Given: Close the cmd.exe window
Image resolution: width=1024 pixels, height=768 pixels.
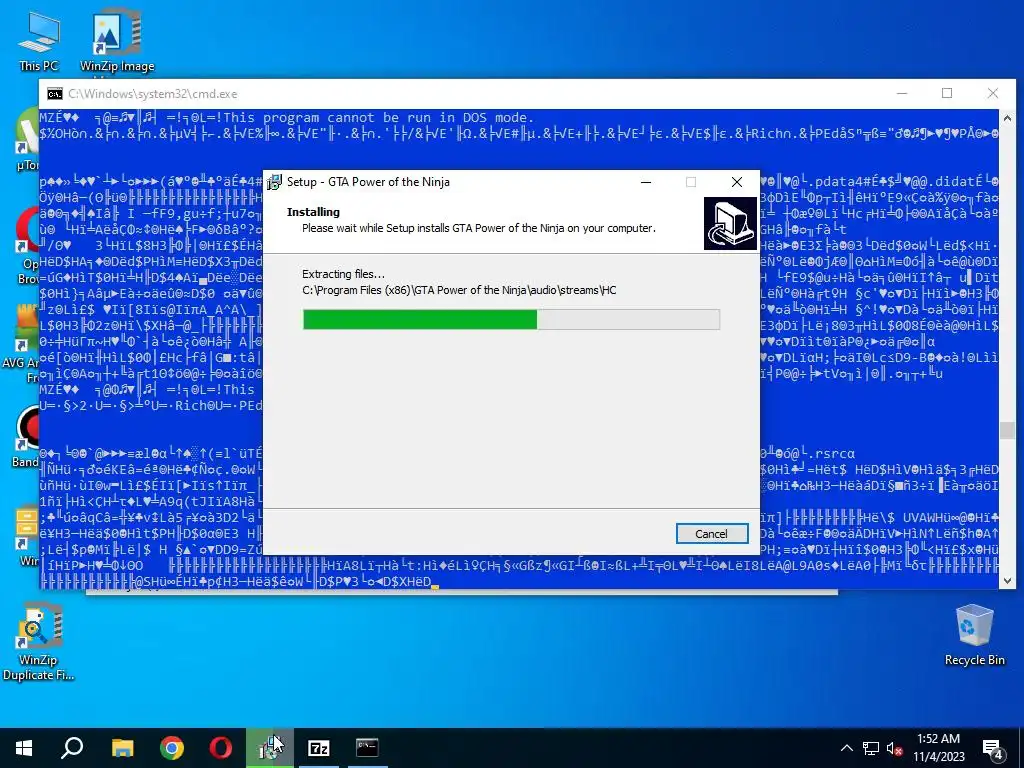Looking at the screenshot, I should tap(993, 93).
